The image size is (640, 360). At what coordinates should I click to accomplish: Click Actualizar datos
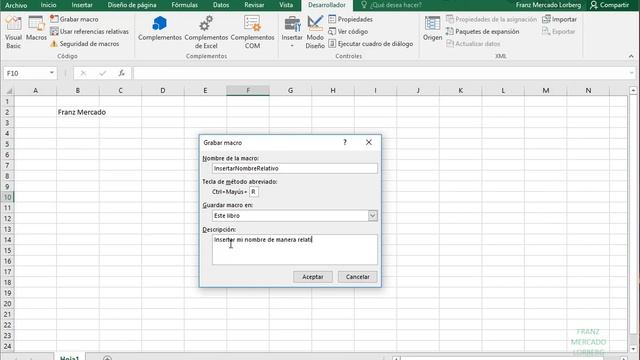(x=473, y=44)
